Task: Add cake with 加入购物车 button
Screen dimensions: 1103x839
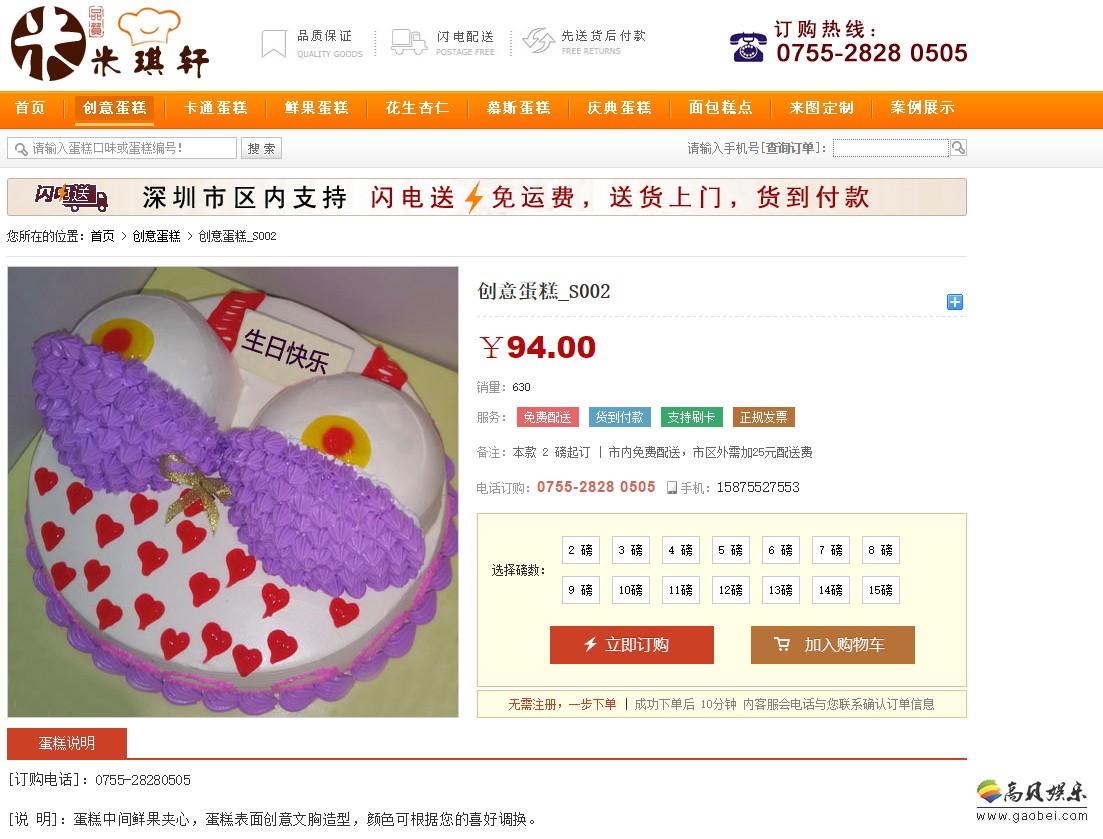Action: [x=833, y=645]
